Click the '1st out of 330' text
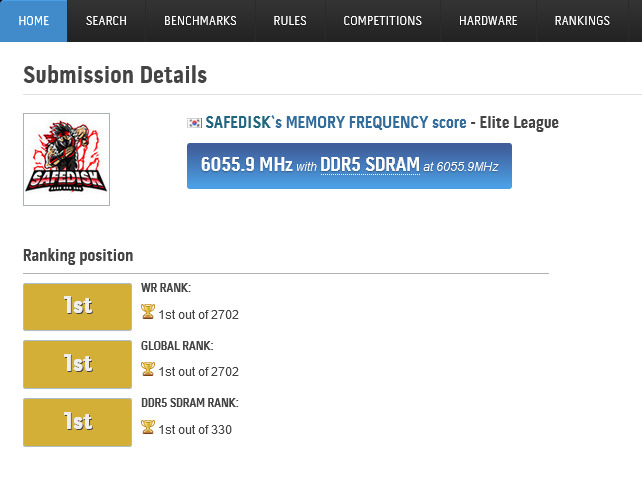 point(195,429)
